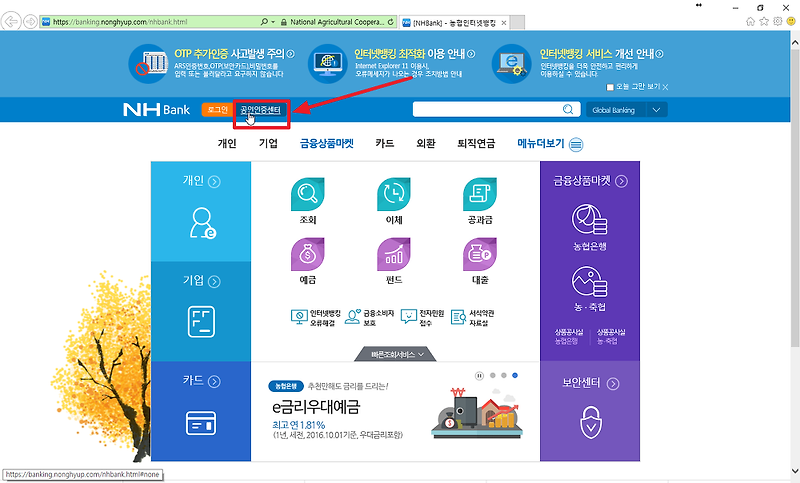Select the first carousel dot
The width and height of the screenshot is (800, 483).
[492, 375]
